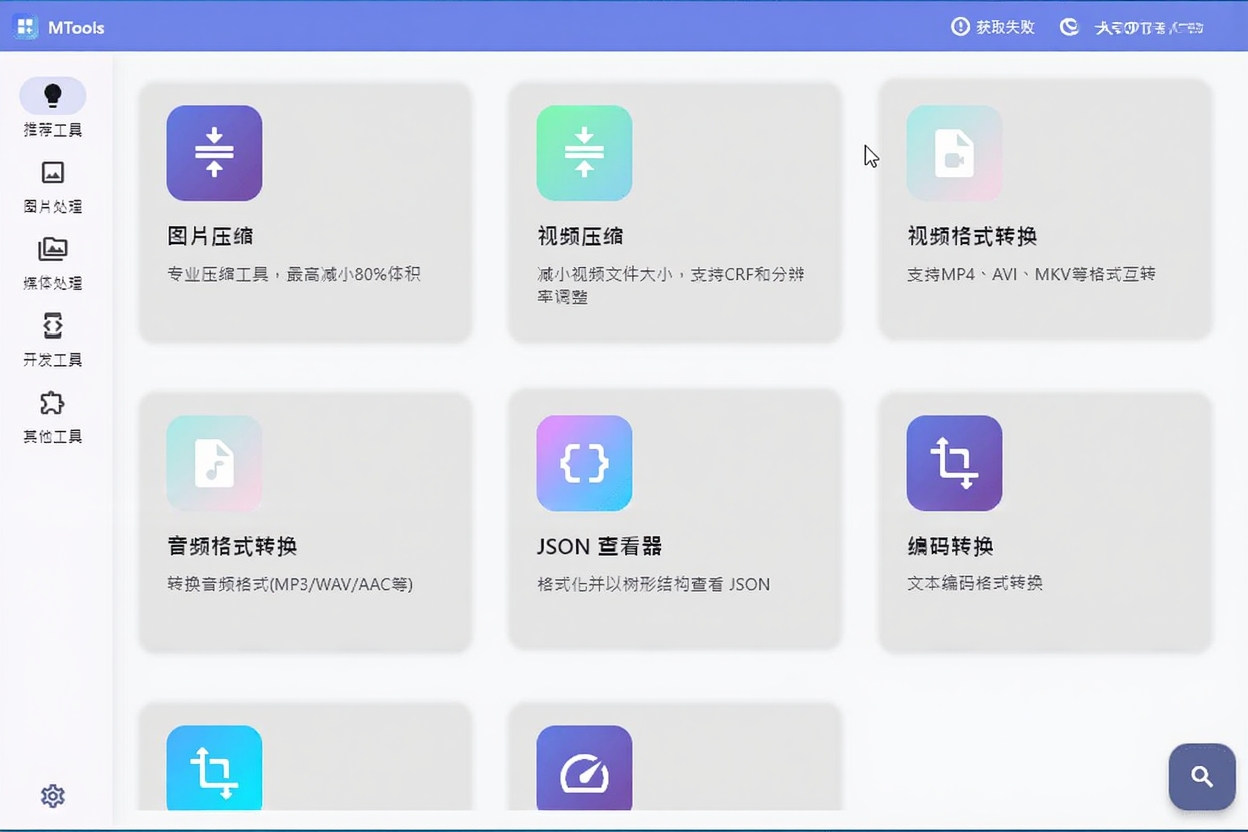1248x832 pixels.
Task: Open the 视频压缩 video compression icon
Action: coord(584,152)
